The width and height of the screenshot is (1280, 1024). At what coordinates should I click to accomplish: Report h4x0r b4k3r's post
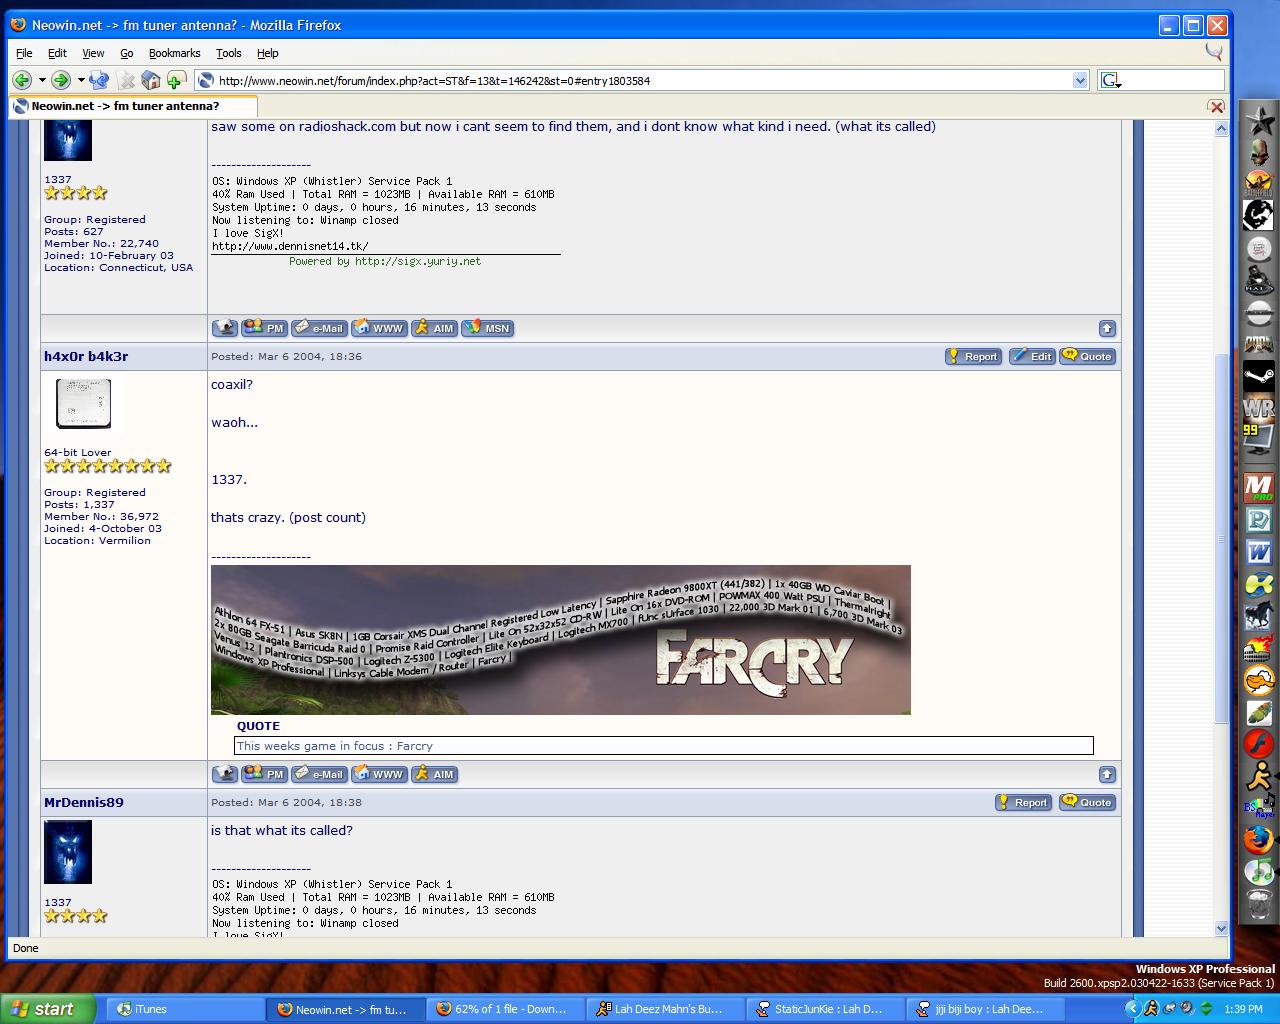point(973,356)
